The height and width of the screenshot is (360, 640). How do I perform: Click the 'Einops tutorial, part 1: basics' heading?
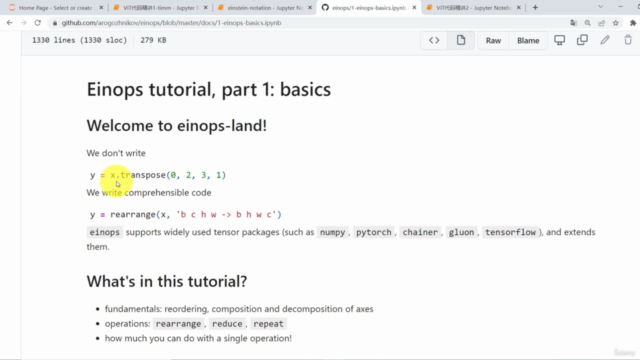click(x=209, y=89)
